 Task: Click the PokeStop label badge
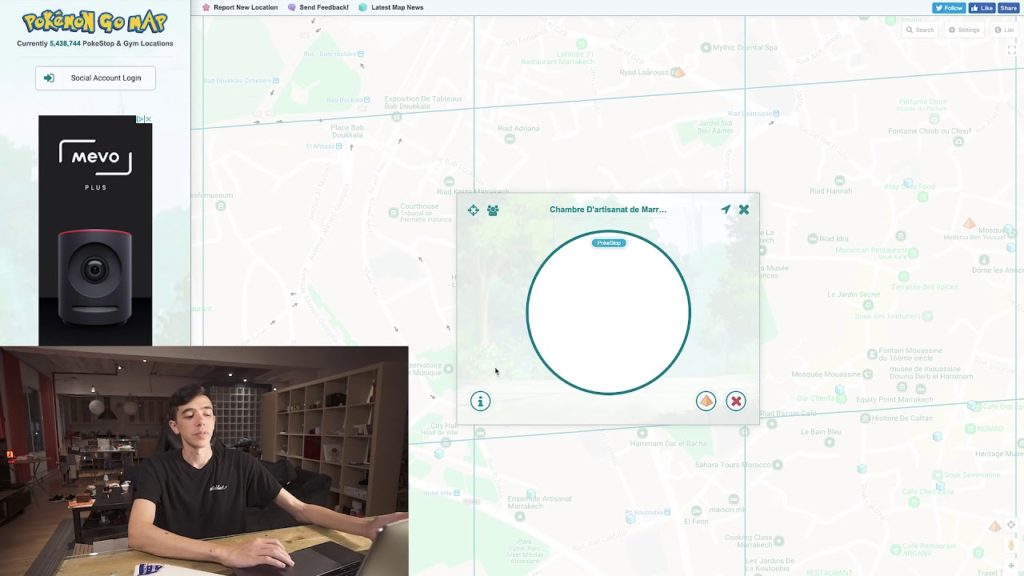point(608,243)
